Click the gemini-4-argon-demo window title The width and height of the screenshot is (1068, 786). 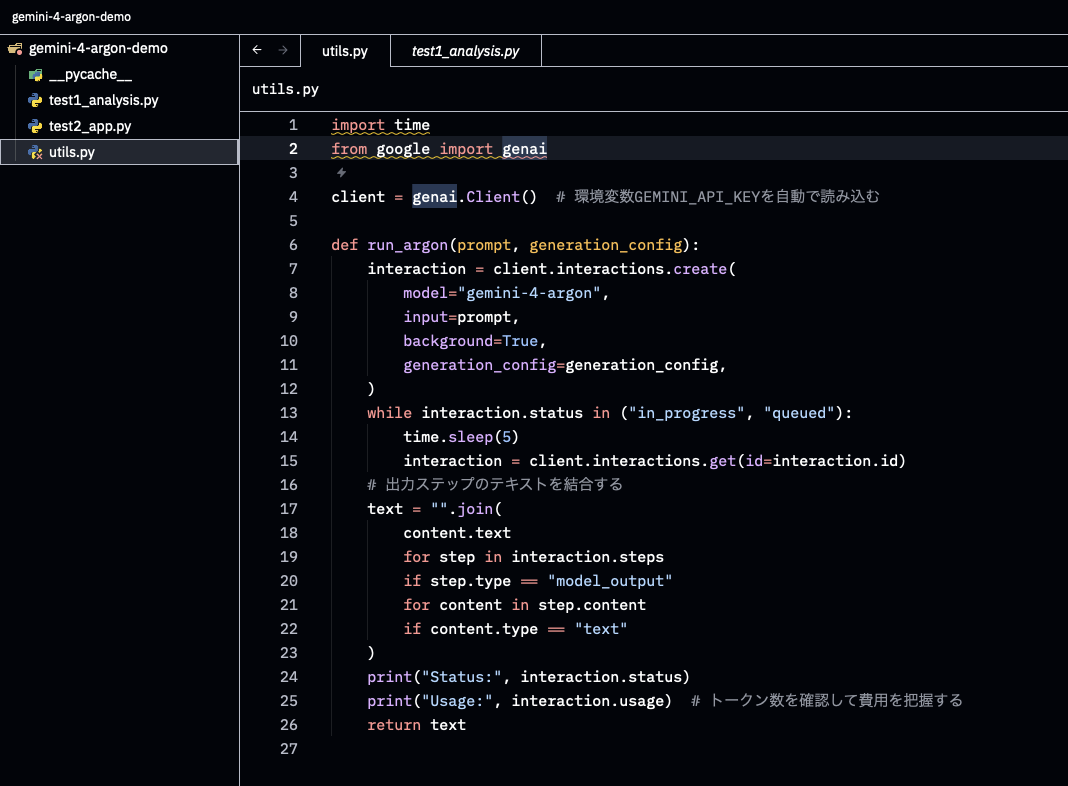click(72, 16)
